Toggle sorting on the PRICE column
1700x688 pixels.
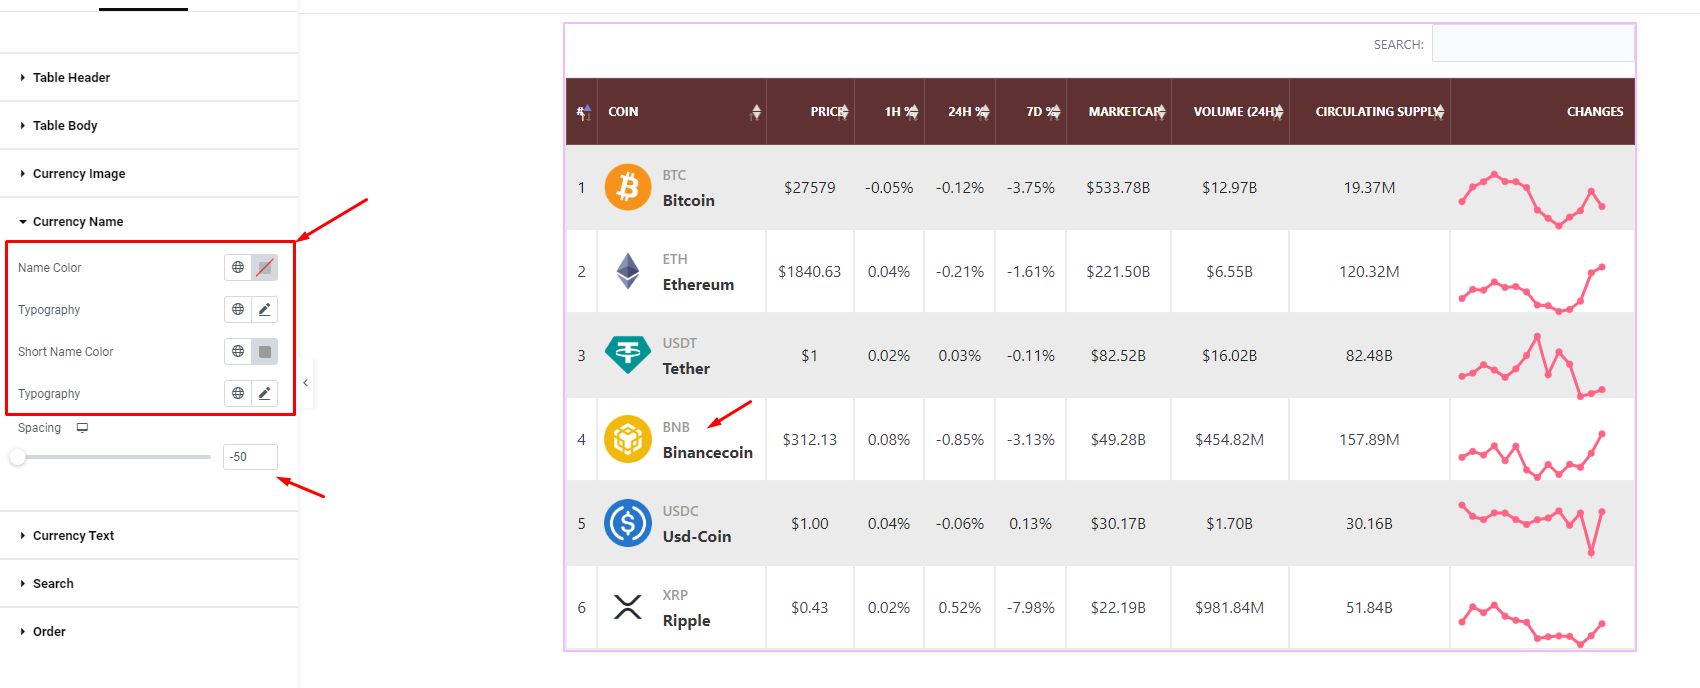pos(847,111)
